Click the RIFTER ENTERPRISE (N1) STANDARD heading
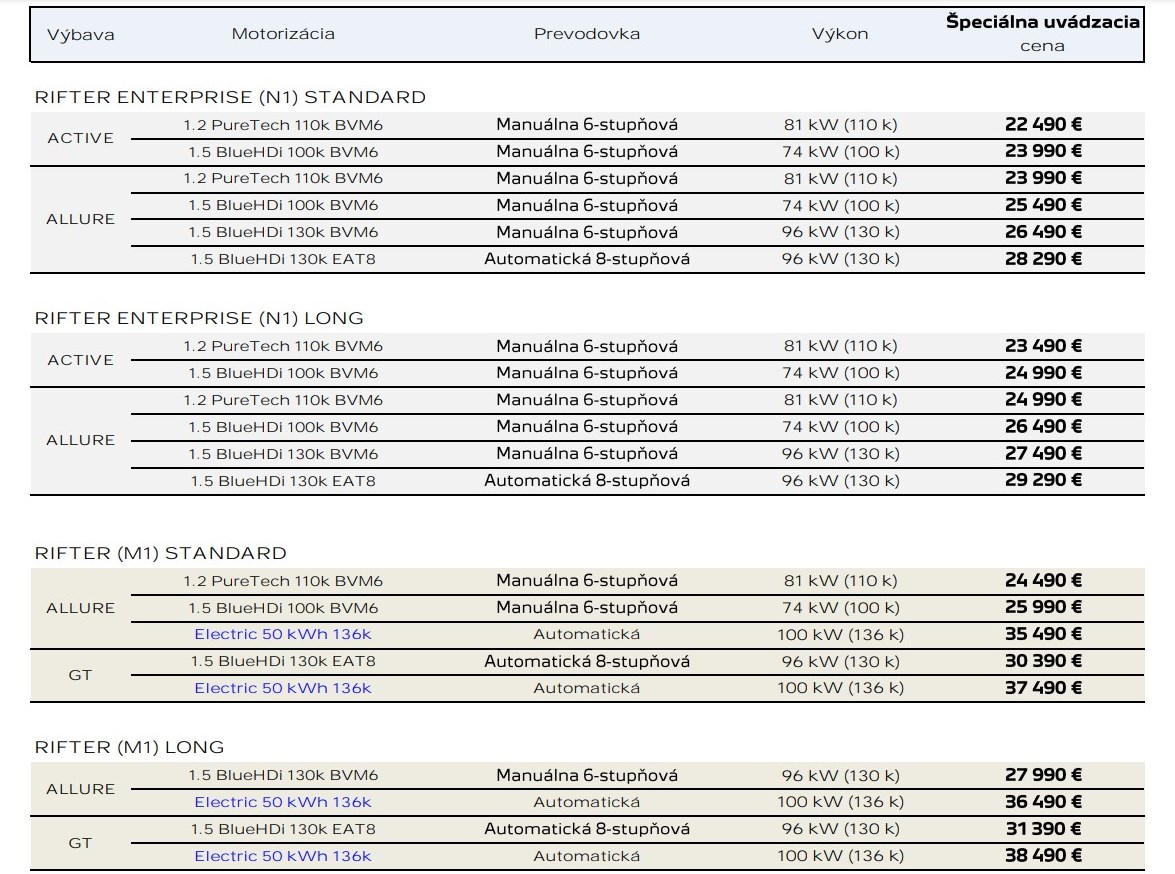Screen dimensions: 1175x874 pyautogui.click(x=230, y=97)
